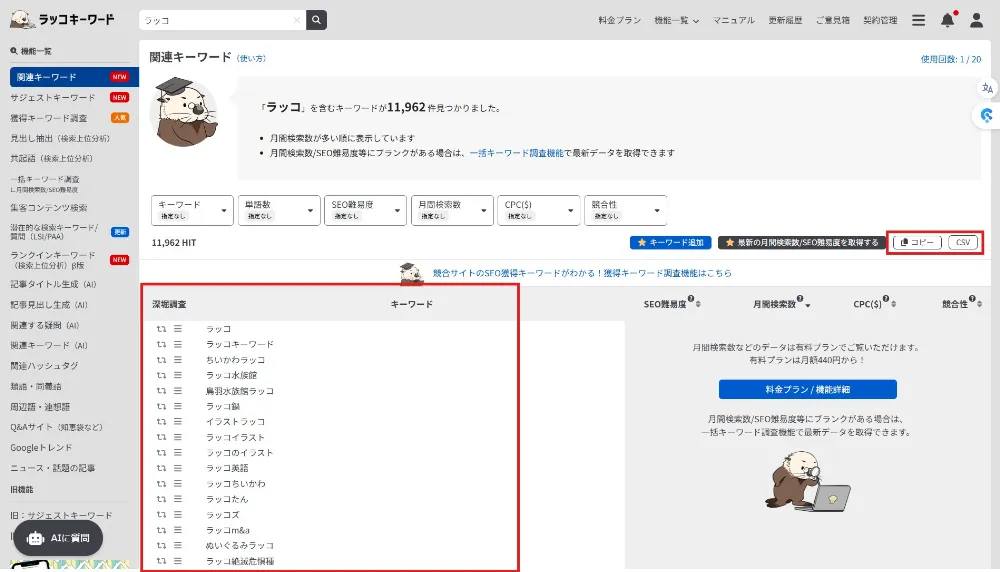Click deep-dive icon for イラストラッコ row
1000x572 pixels.
[161, 422]
